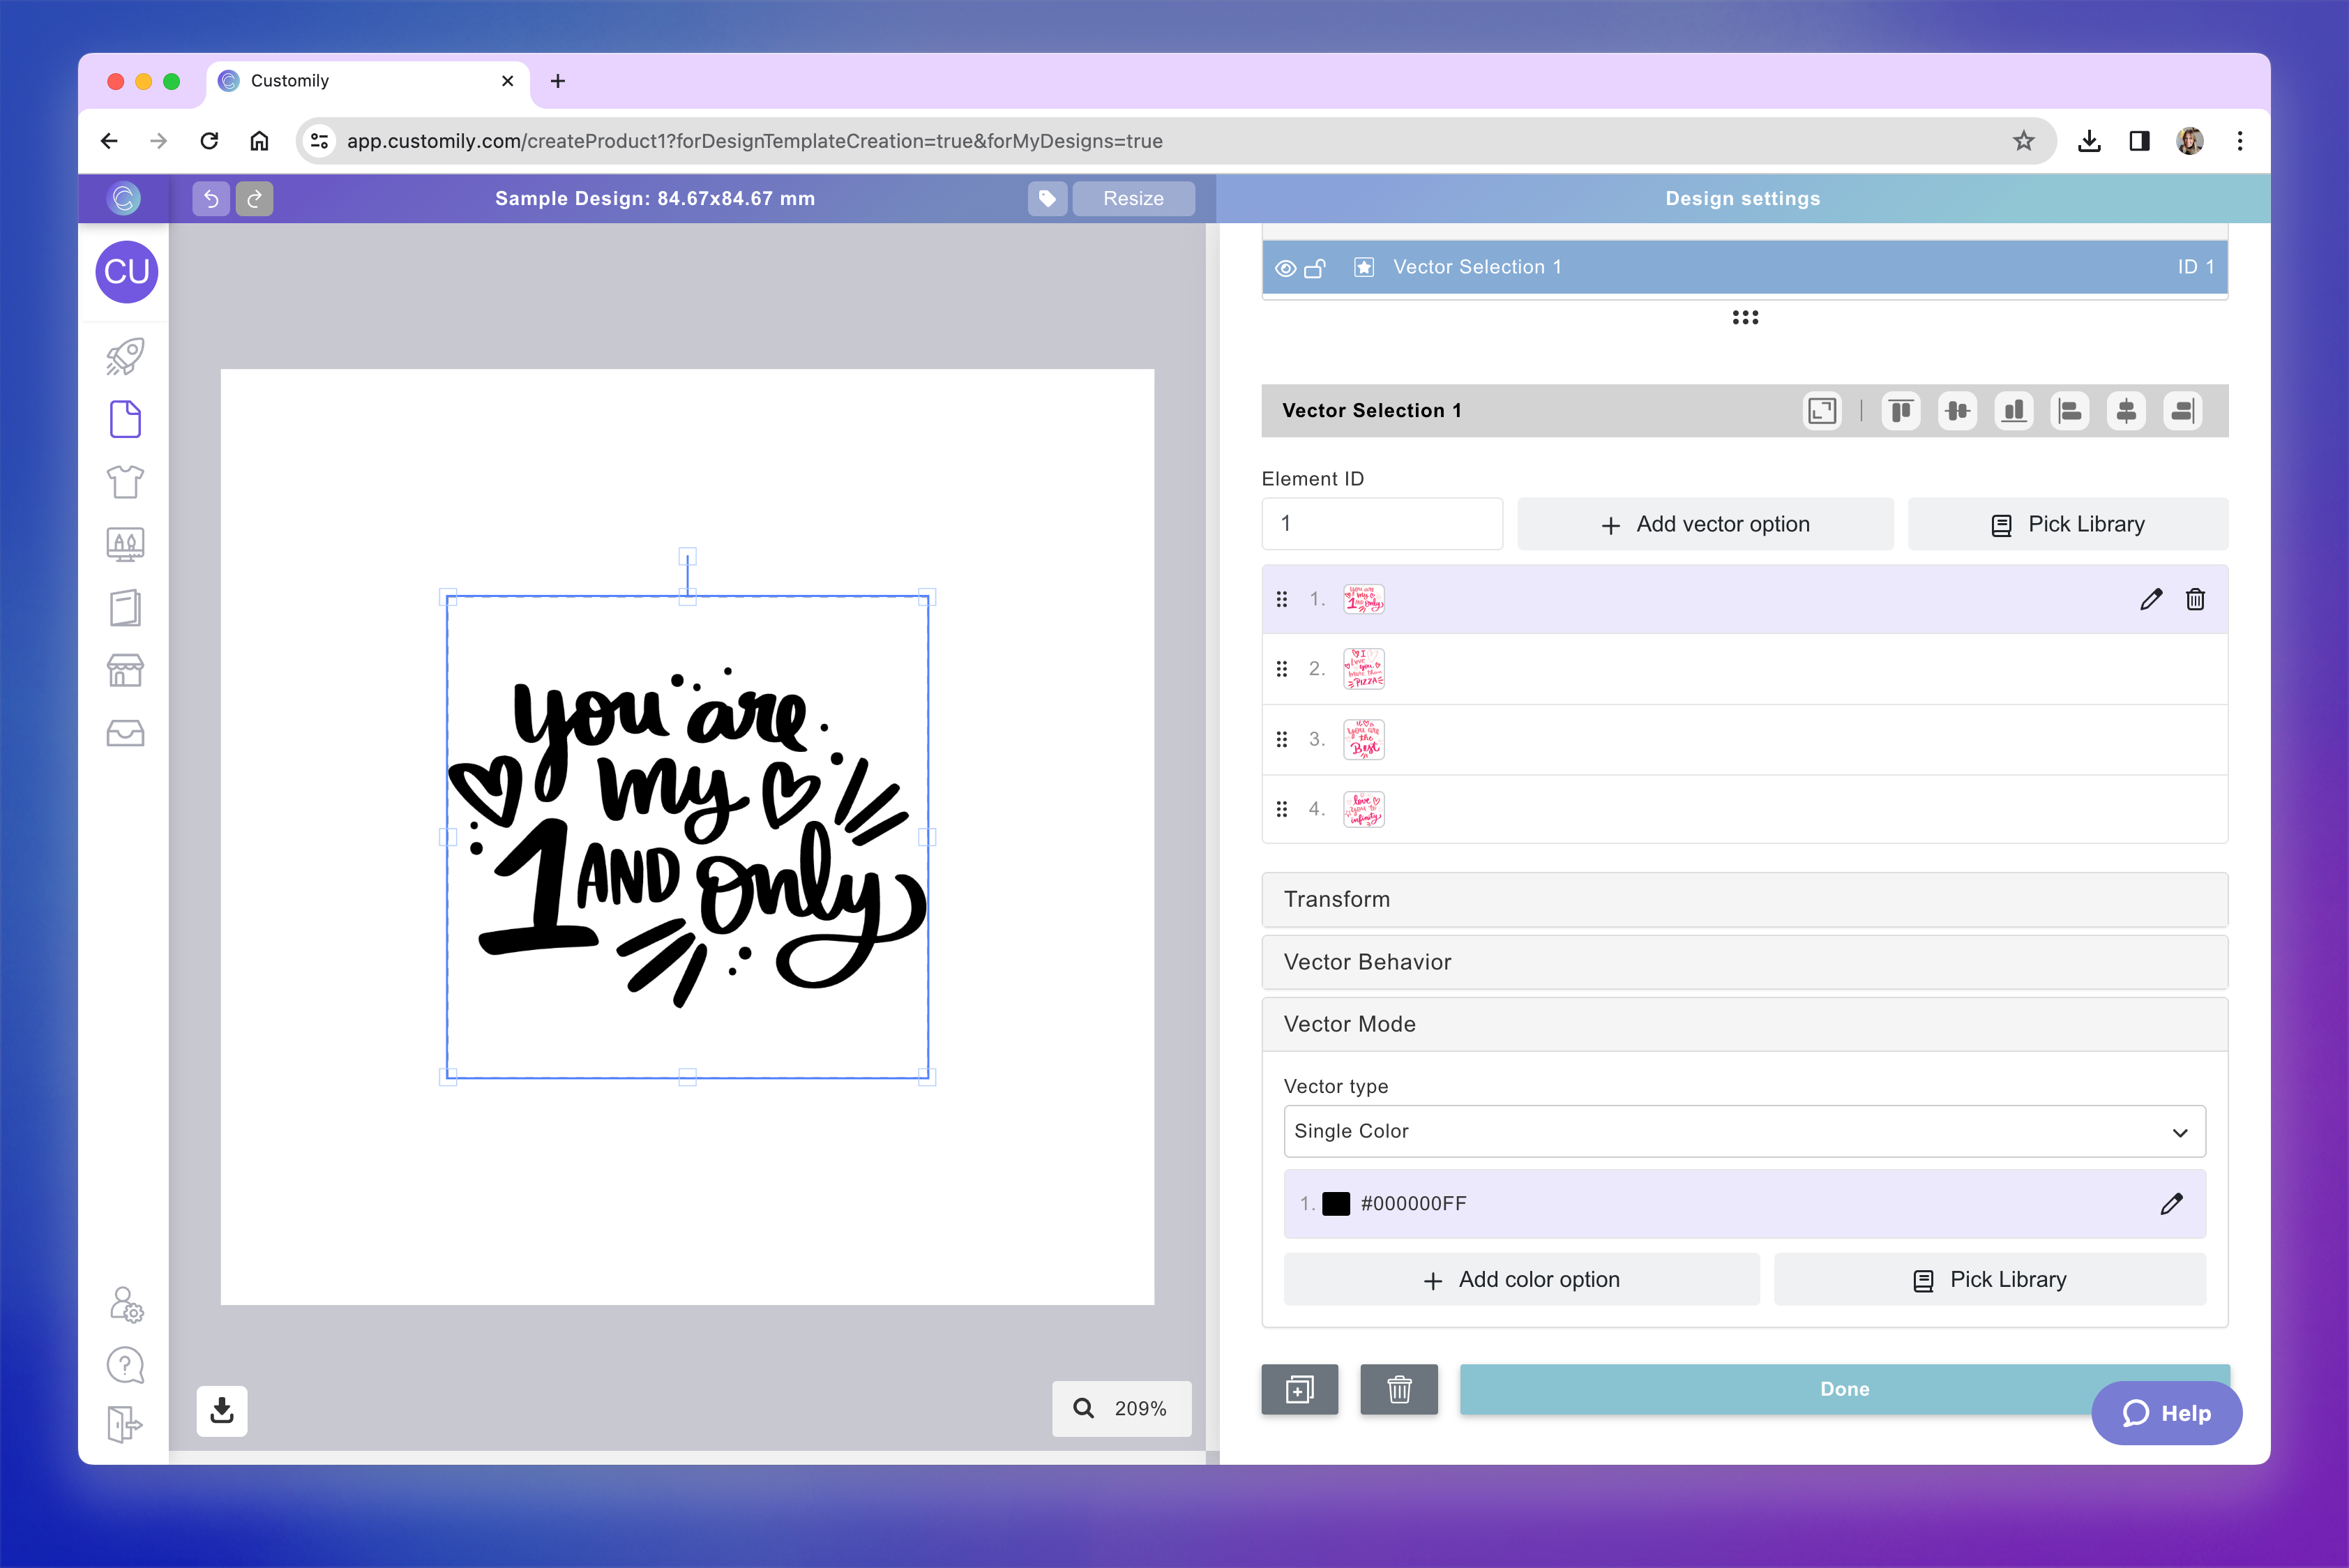Click Pick Library next to Add color option

[1989, 1280]
